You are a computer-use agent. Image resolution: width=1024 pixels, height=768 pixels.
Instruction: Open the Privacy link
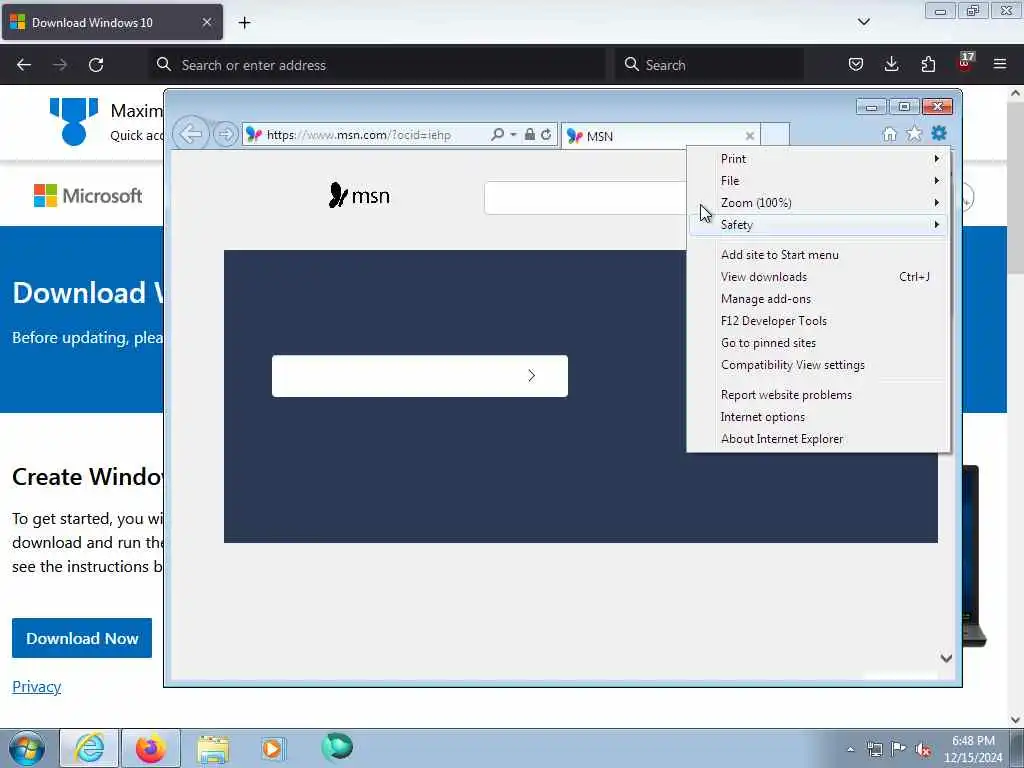pyautogui.click(x=37, y=687)
